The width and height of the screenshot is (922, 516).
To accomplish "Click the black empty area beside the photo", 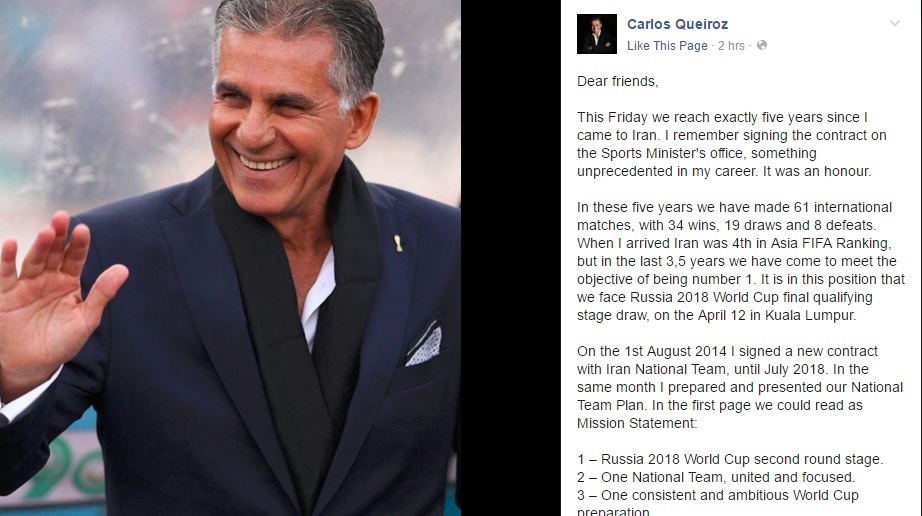I will pyautogui.click(x=510, y=258).
